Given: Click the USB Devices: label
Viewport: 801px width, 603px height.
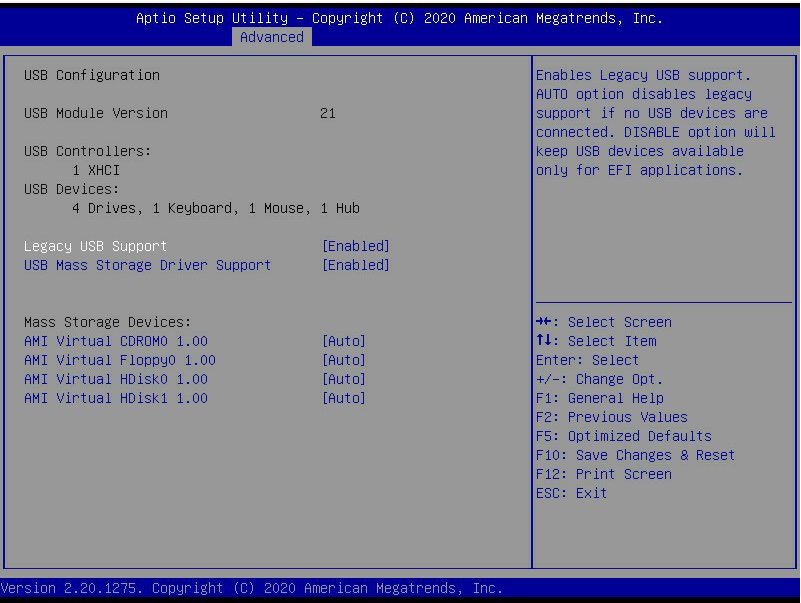Looking at the screenshot, I should pyautogui.click(x=72, y=189).
